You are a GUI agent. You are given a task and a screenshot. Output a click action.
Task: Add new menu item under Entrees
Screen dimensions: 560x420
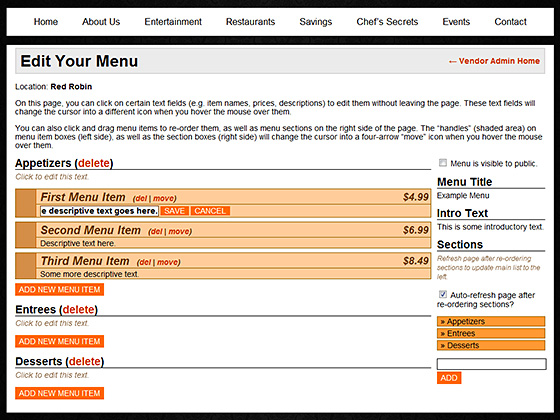59,341
